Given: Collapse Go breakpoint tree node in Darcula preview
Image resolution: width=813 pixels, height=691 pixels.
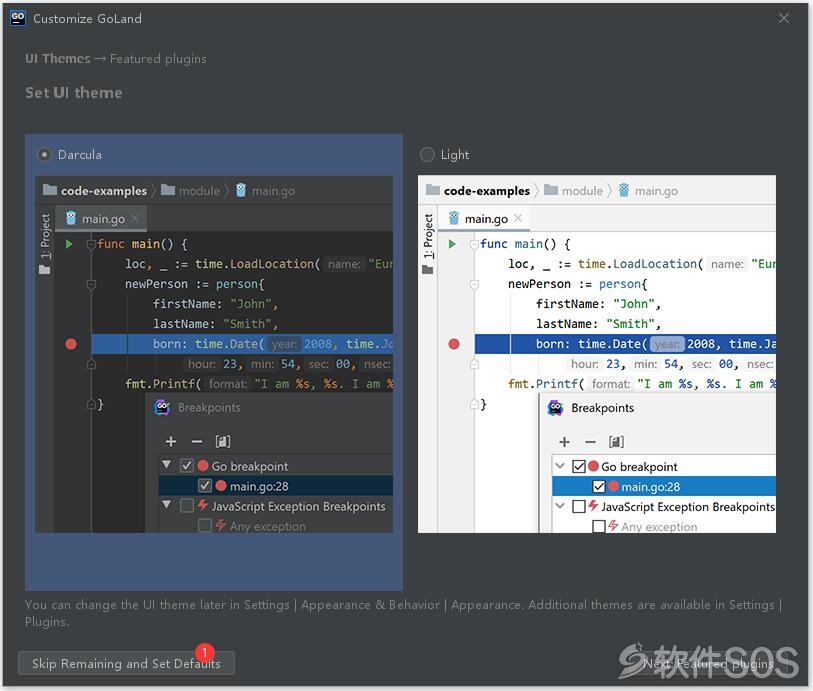Looking at the screenshot, I should point(166,464).
